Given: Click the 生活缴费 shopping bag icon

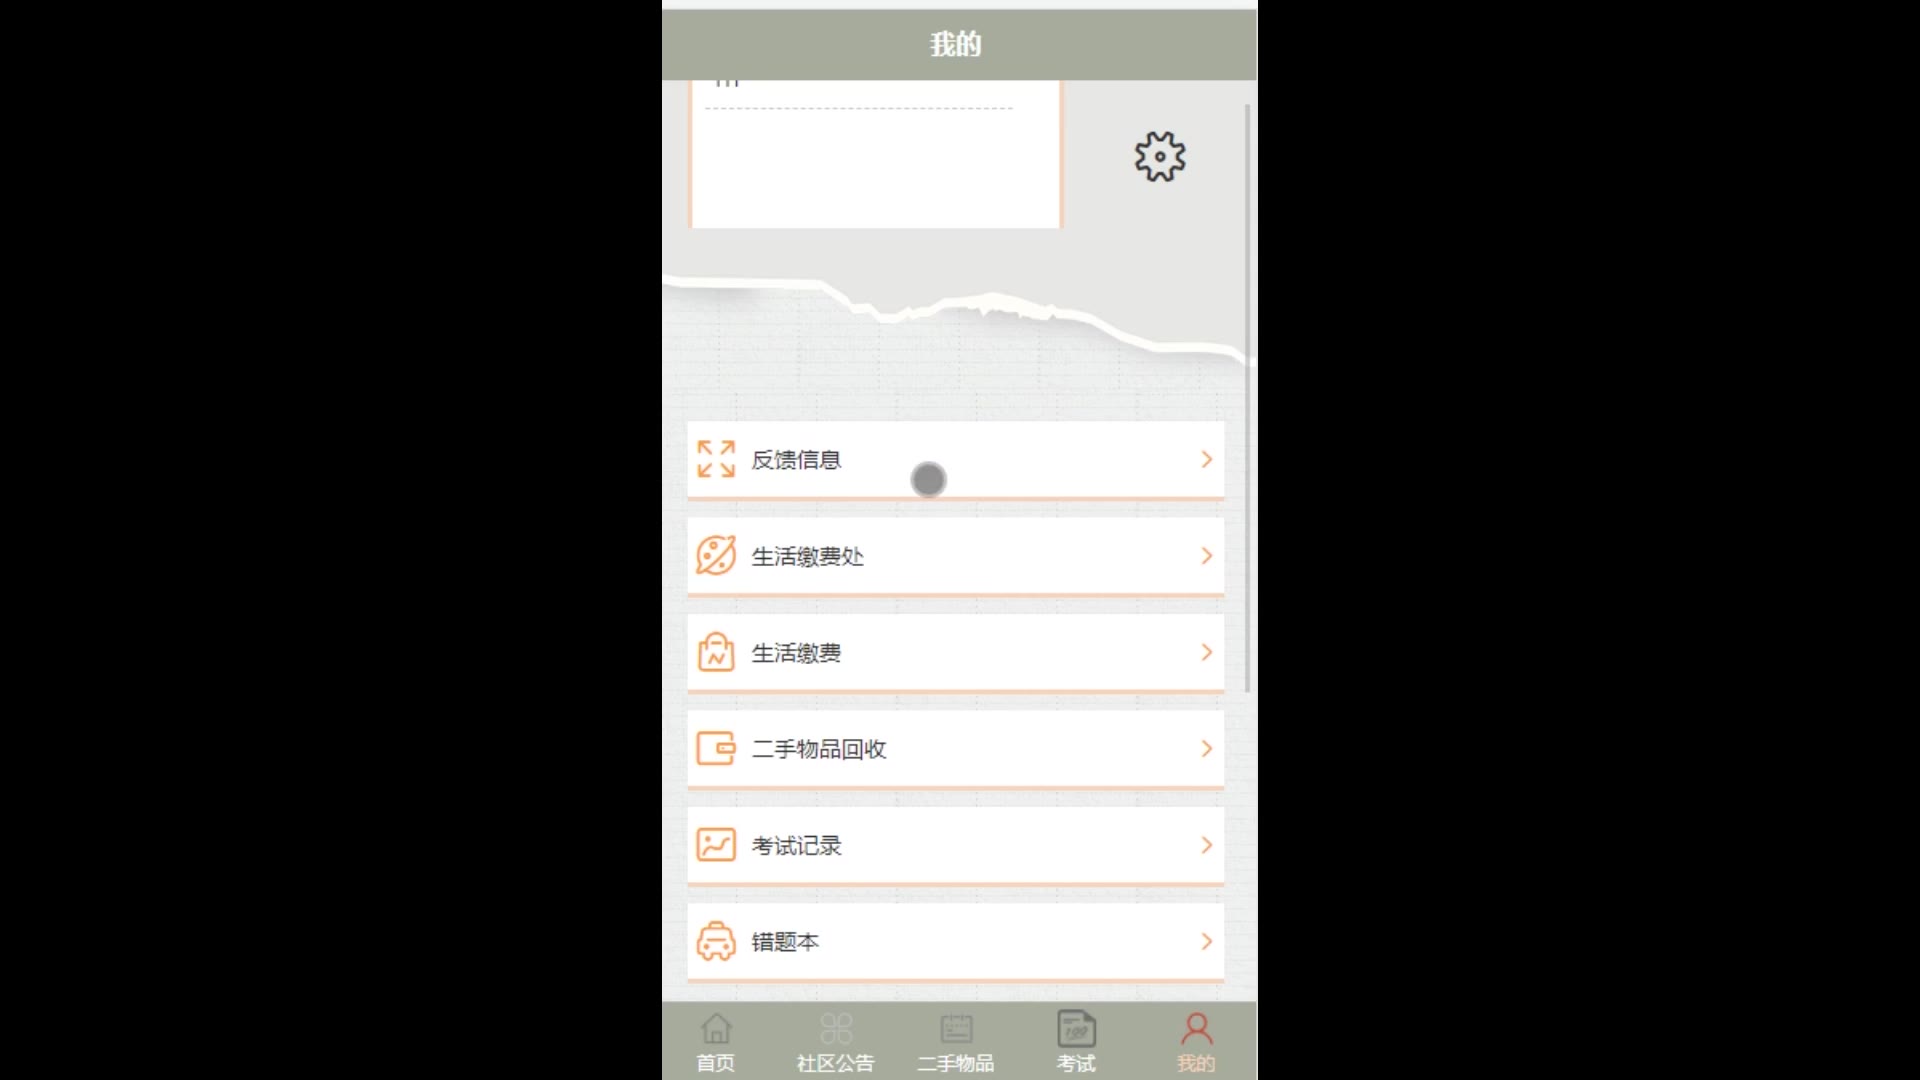Looking at the screenshot, I should 716,652.
